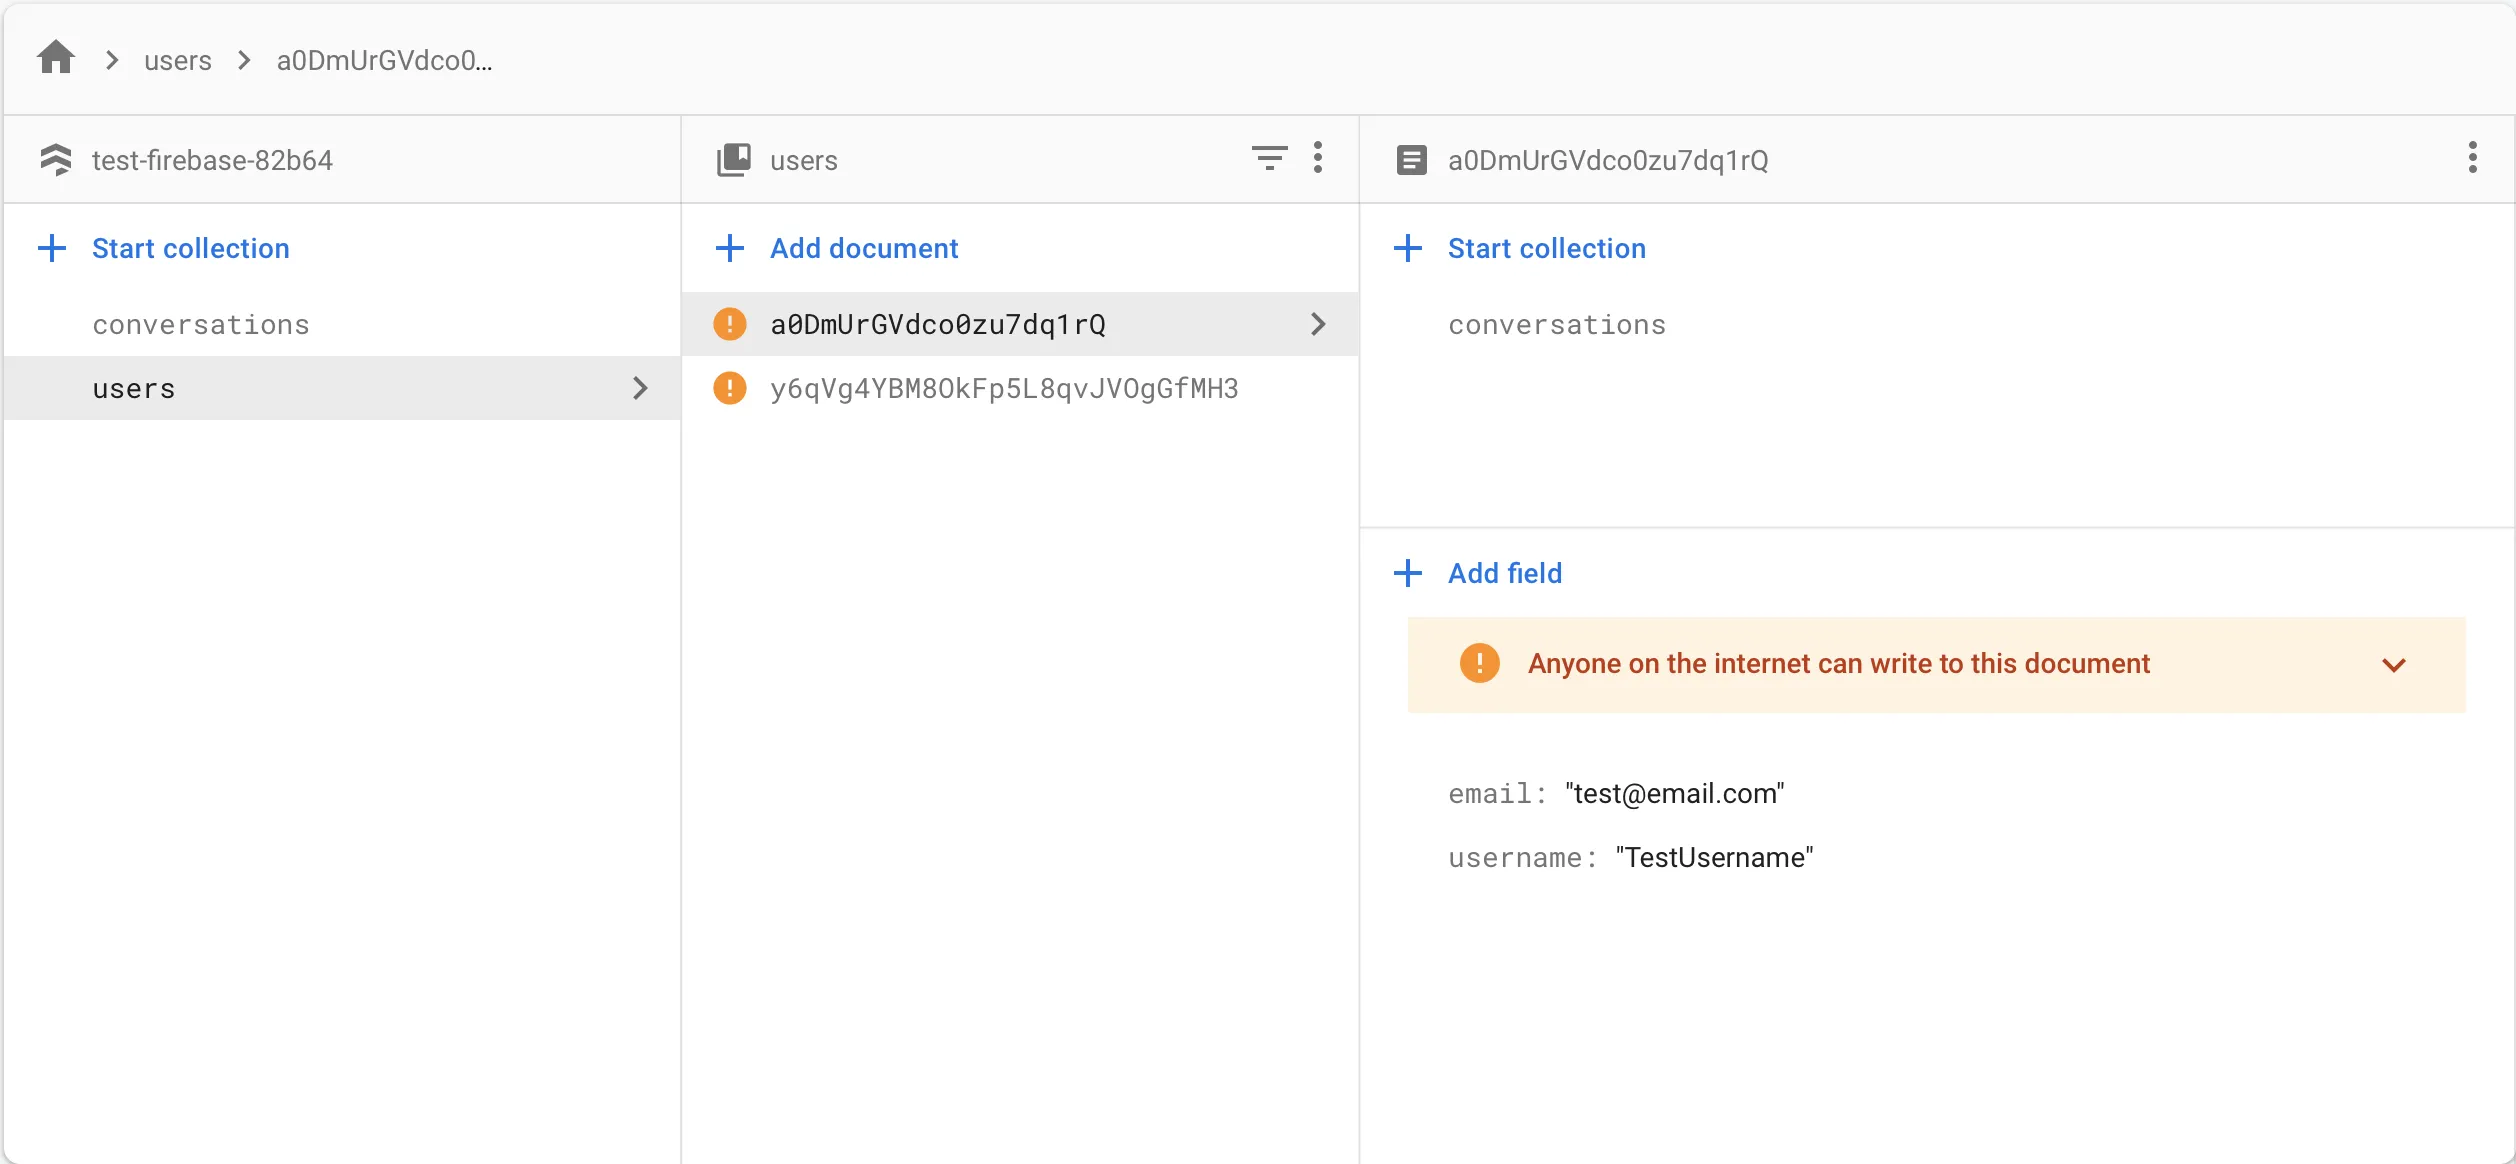Open document panel three-dot menu
The image size is (2516, 1164).
point(2472,158)
